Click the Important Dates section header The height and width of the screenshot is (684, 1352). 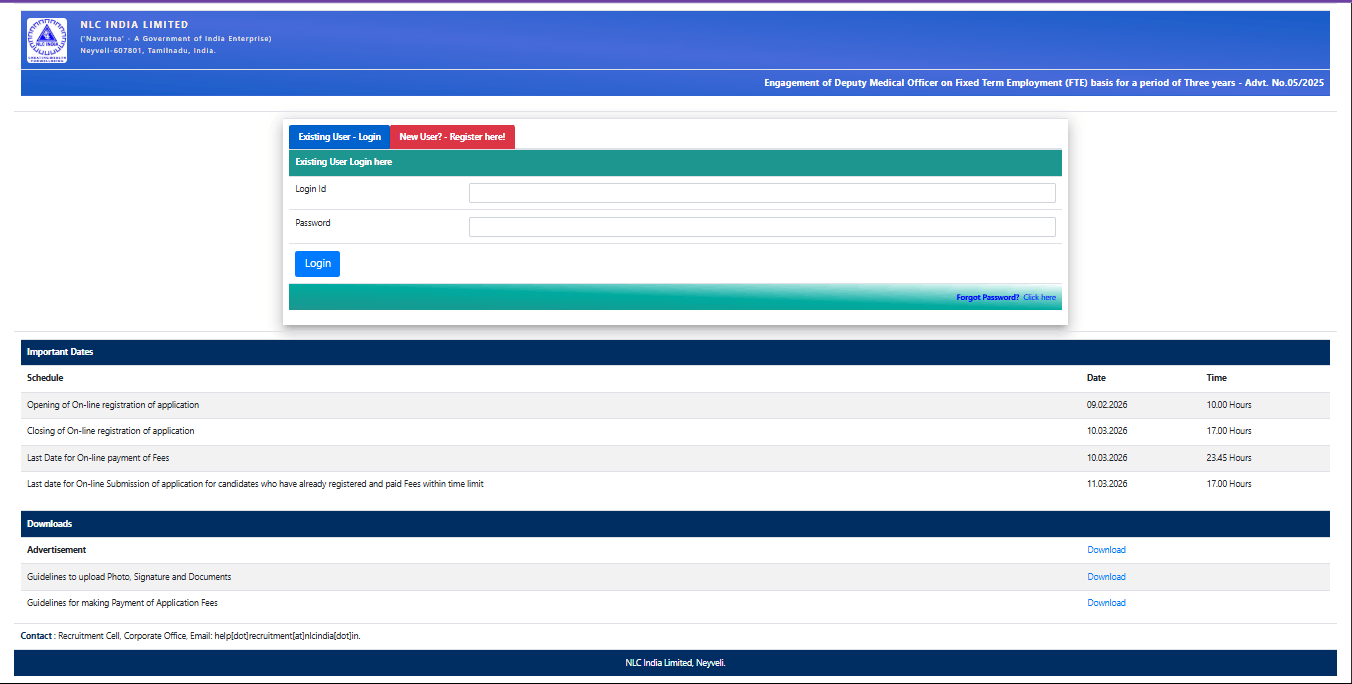pos(60,352)
